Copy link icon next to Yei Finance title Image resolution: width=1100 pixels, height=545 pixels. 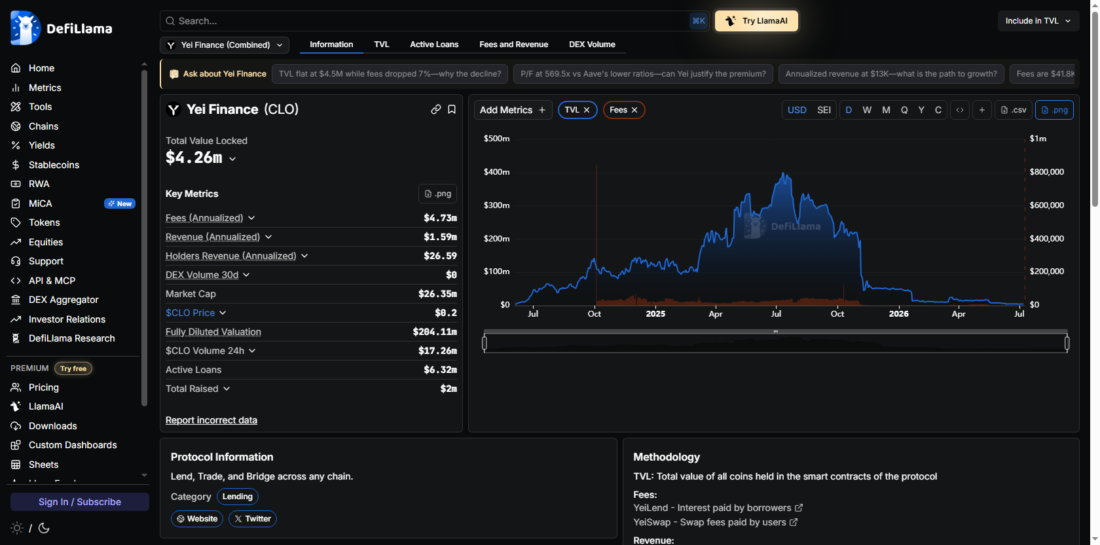(x=436, y=109)
